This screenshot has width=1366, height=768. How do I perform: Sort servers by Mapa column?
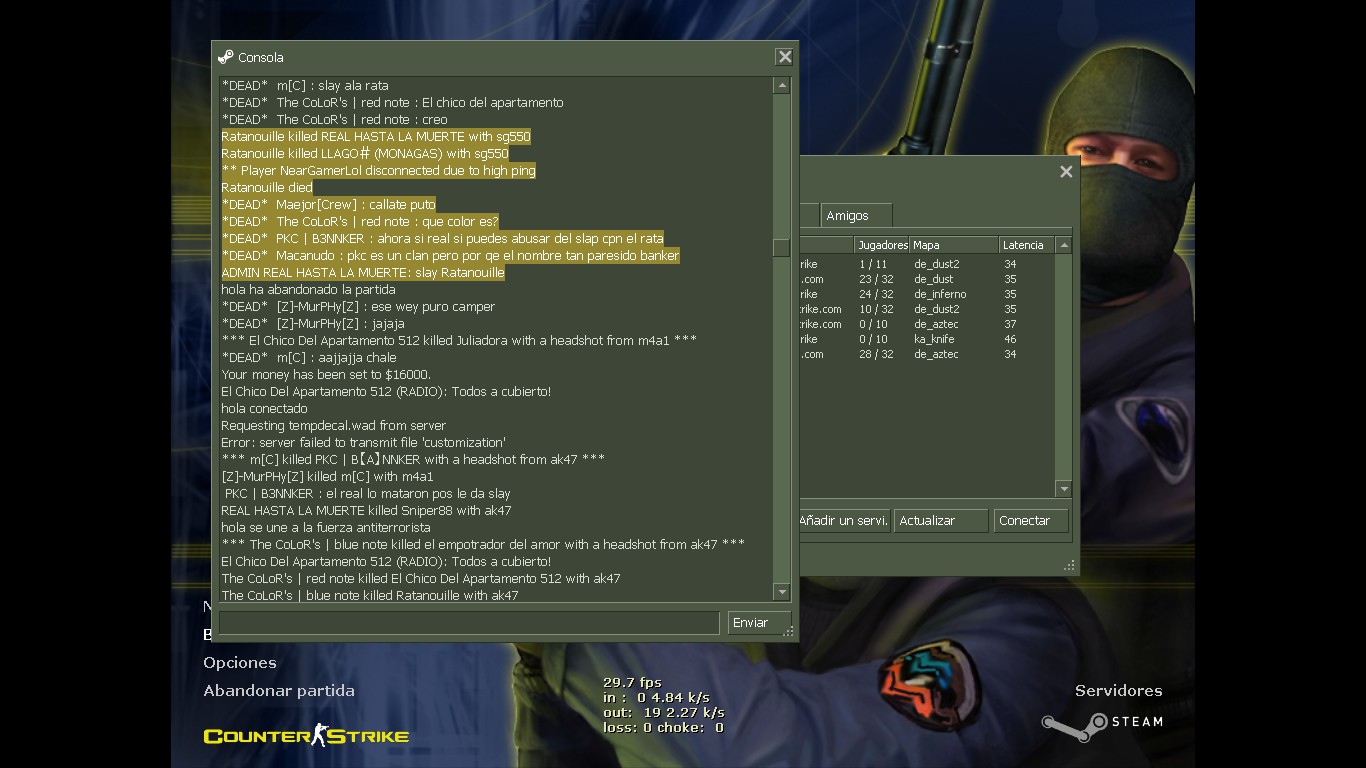coord(954,245)
